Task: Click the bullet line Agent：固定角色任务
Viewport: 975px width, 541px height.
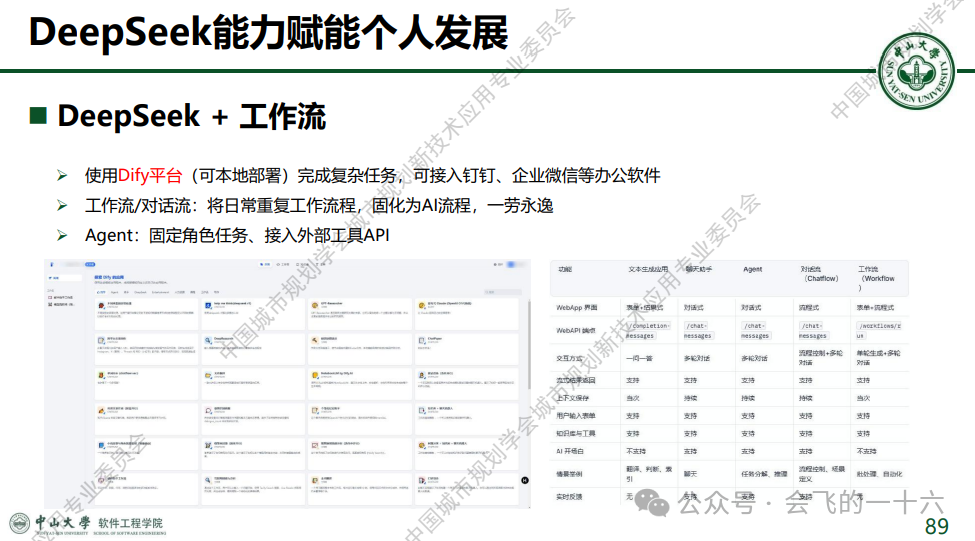Action: click(237, 236)
